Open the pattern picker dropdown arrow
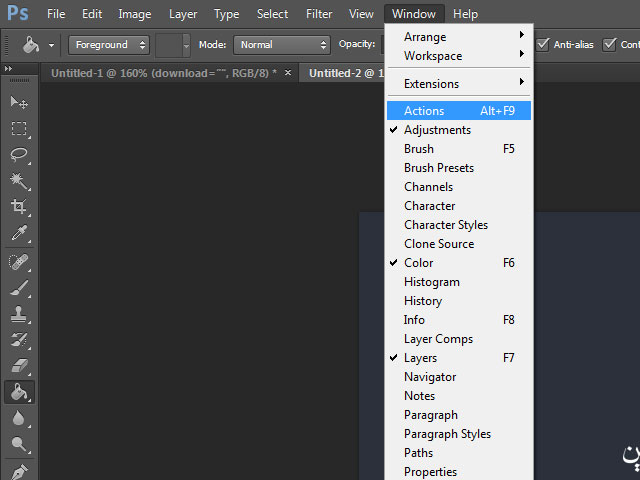640x480 pixels. click(x=186, y=45)
